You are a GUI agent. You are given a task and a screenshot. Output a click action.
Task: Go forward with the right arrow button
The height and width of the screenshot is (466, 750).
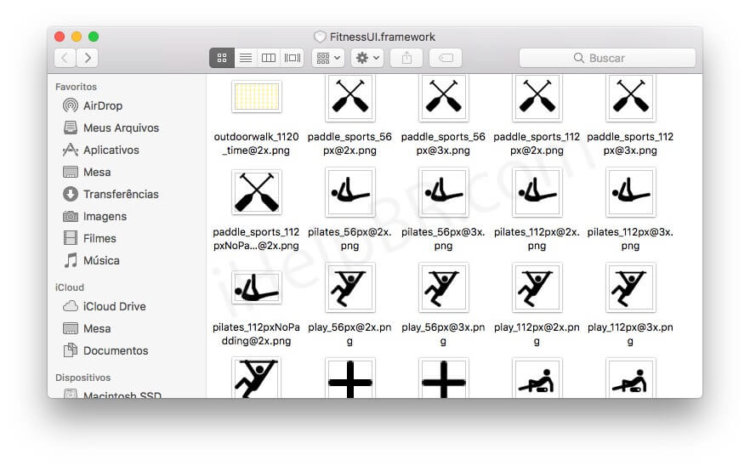click(88, 58)
